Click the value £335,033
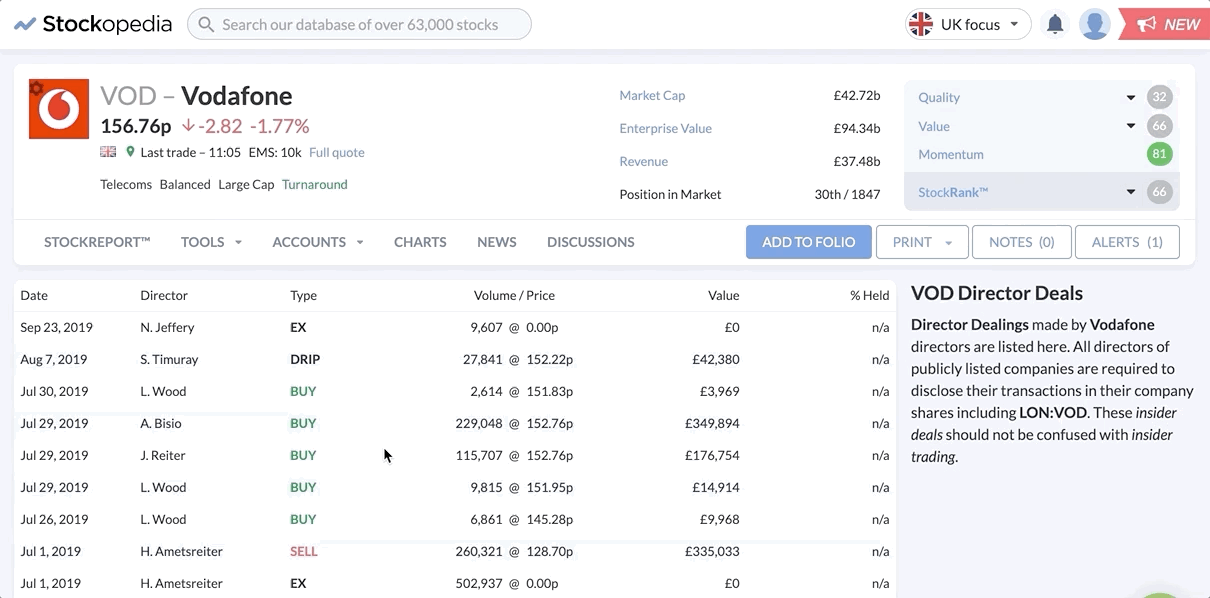Image resolution: width=1210 pixels, height=598 pixels. [712, 551]
